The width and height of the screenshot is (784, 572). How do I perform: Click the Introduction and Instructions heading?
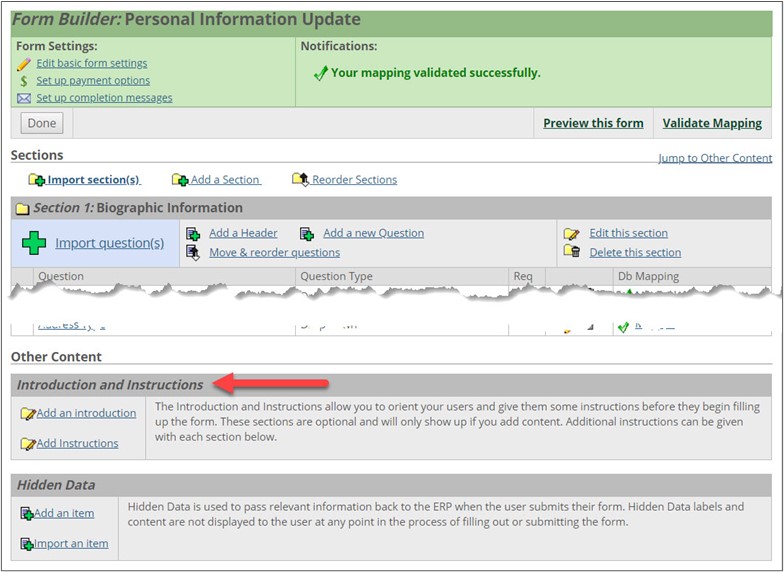(110, 384)
